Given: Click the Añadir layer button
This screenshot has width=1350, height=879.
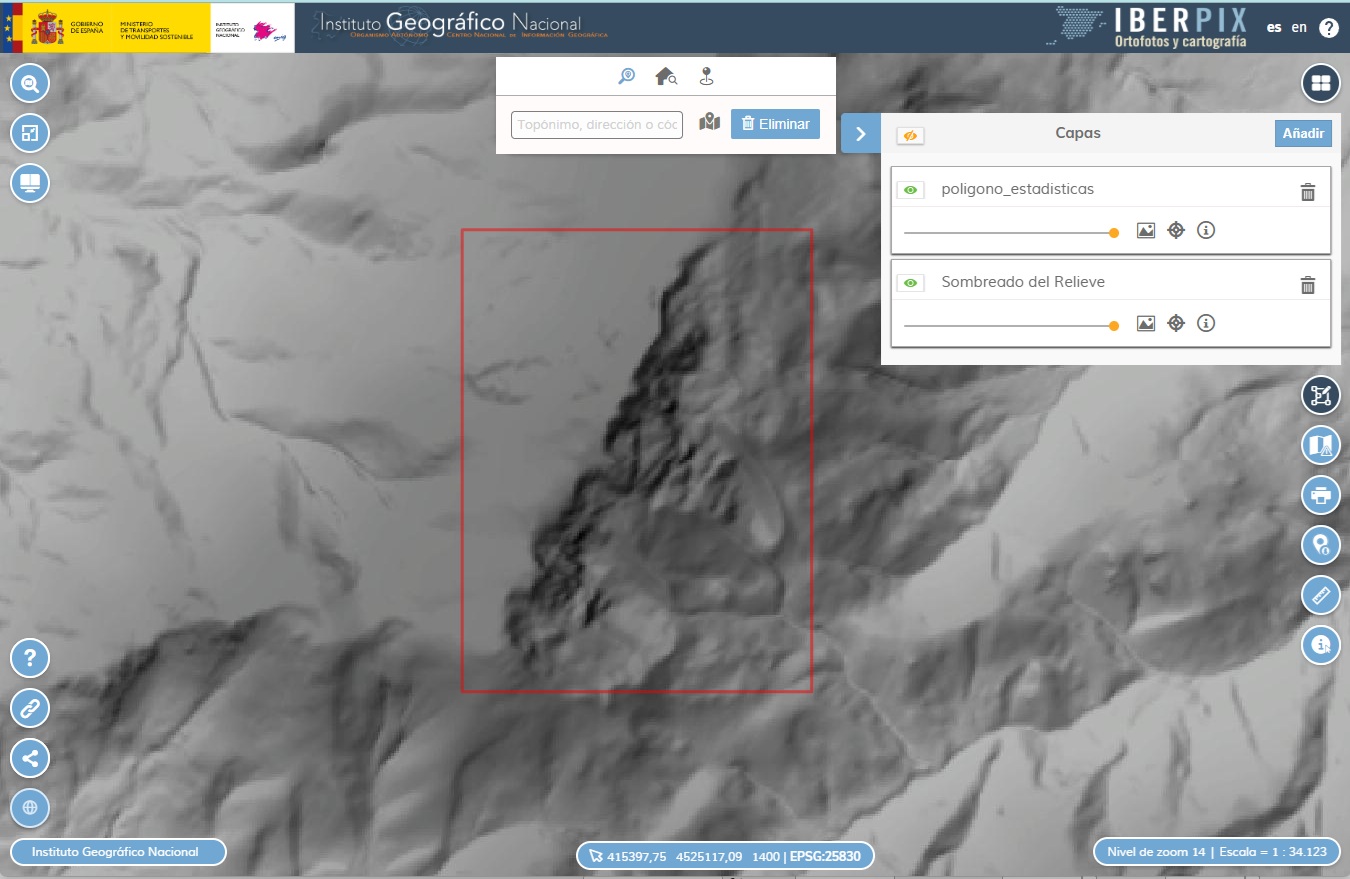Looking at the screenshot, I should pyautogui.click(x=1304, y=134).
